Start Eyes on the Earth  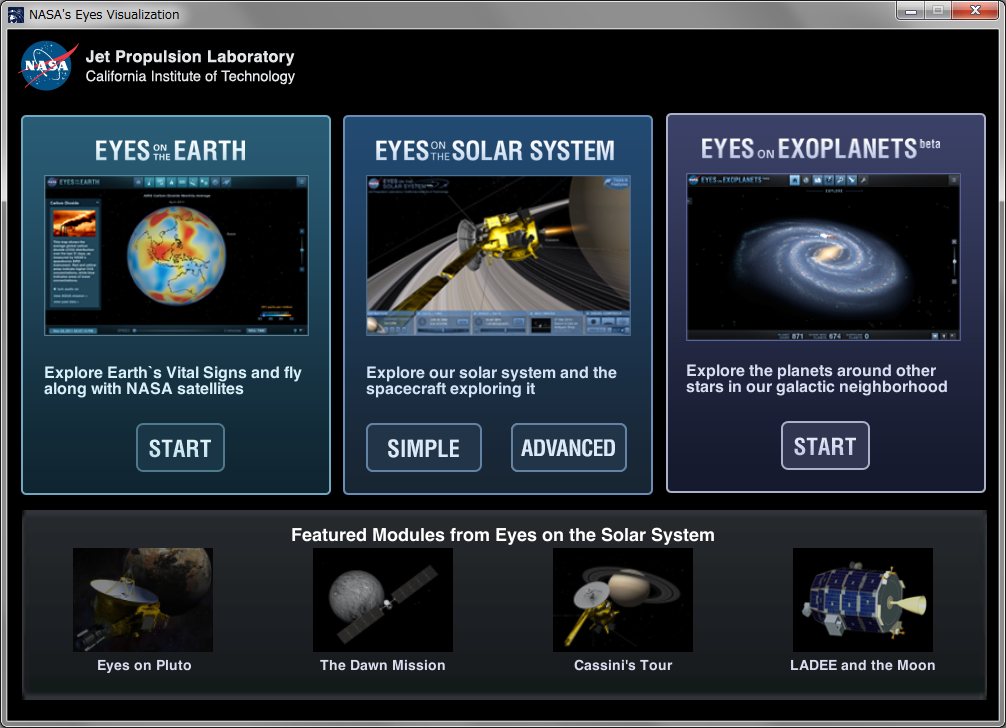[180, 447]
